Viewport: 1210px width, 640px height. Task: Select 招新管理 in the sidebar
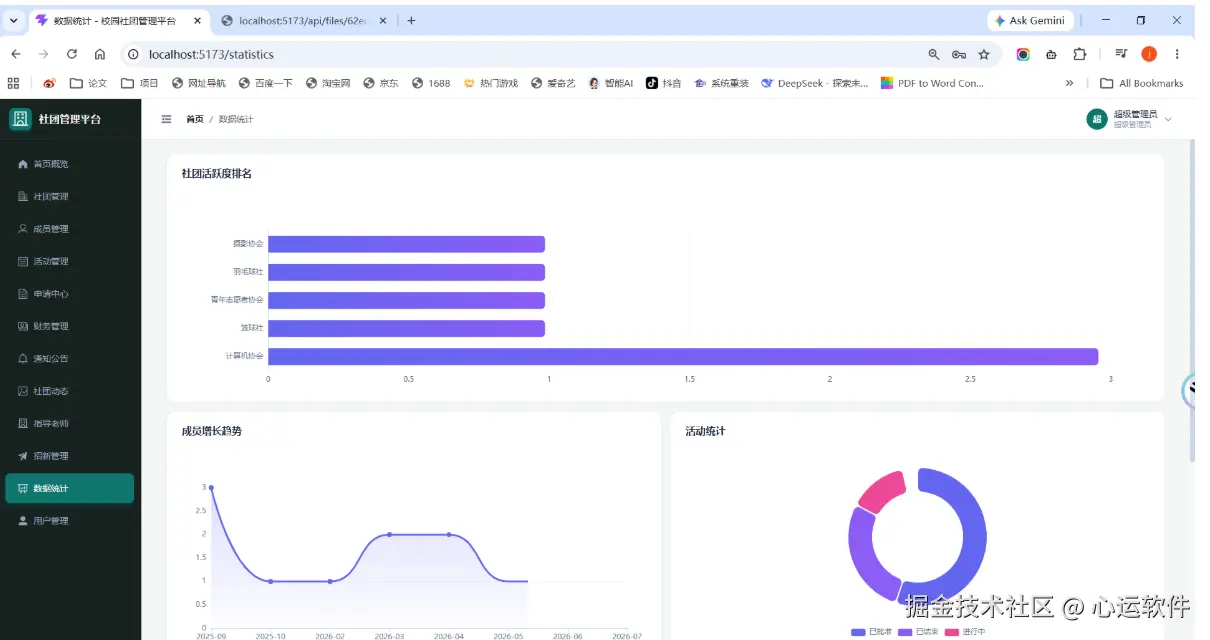tap(69, 456)
